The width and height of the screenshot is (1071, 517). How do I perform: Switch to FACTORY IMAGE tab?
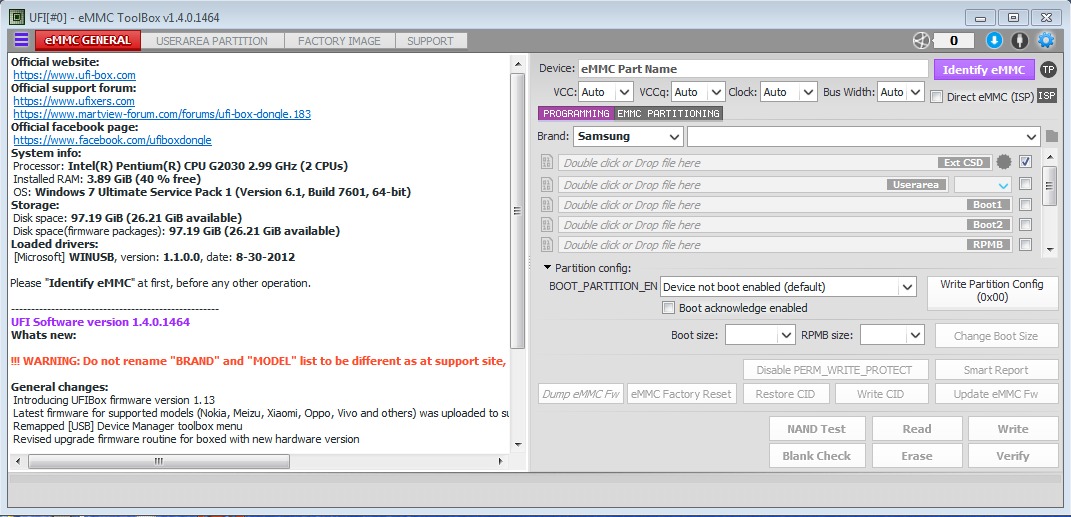[x=339, y=41]
